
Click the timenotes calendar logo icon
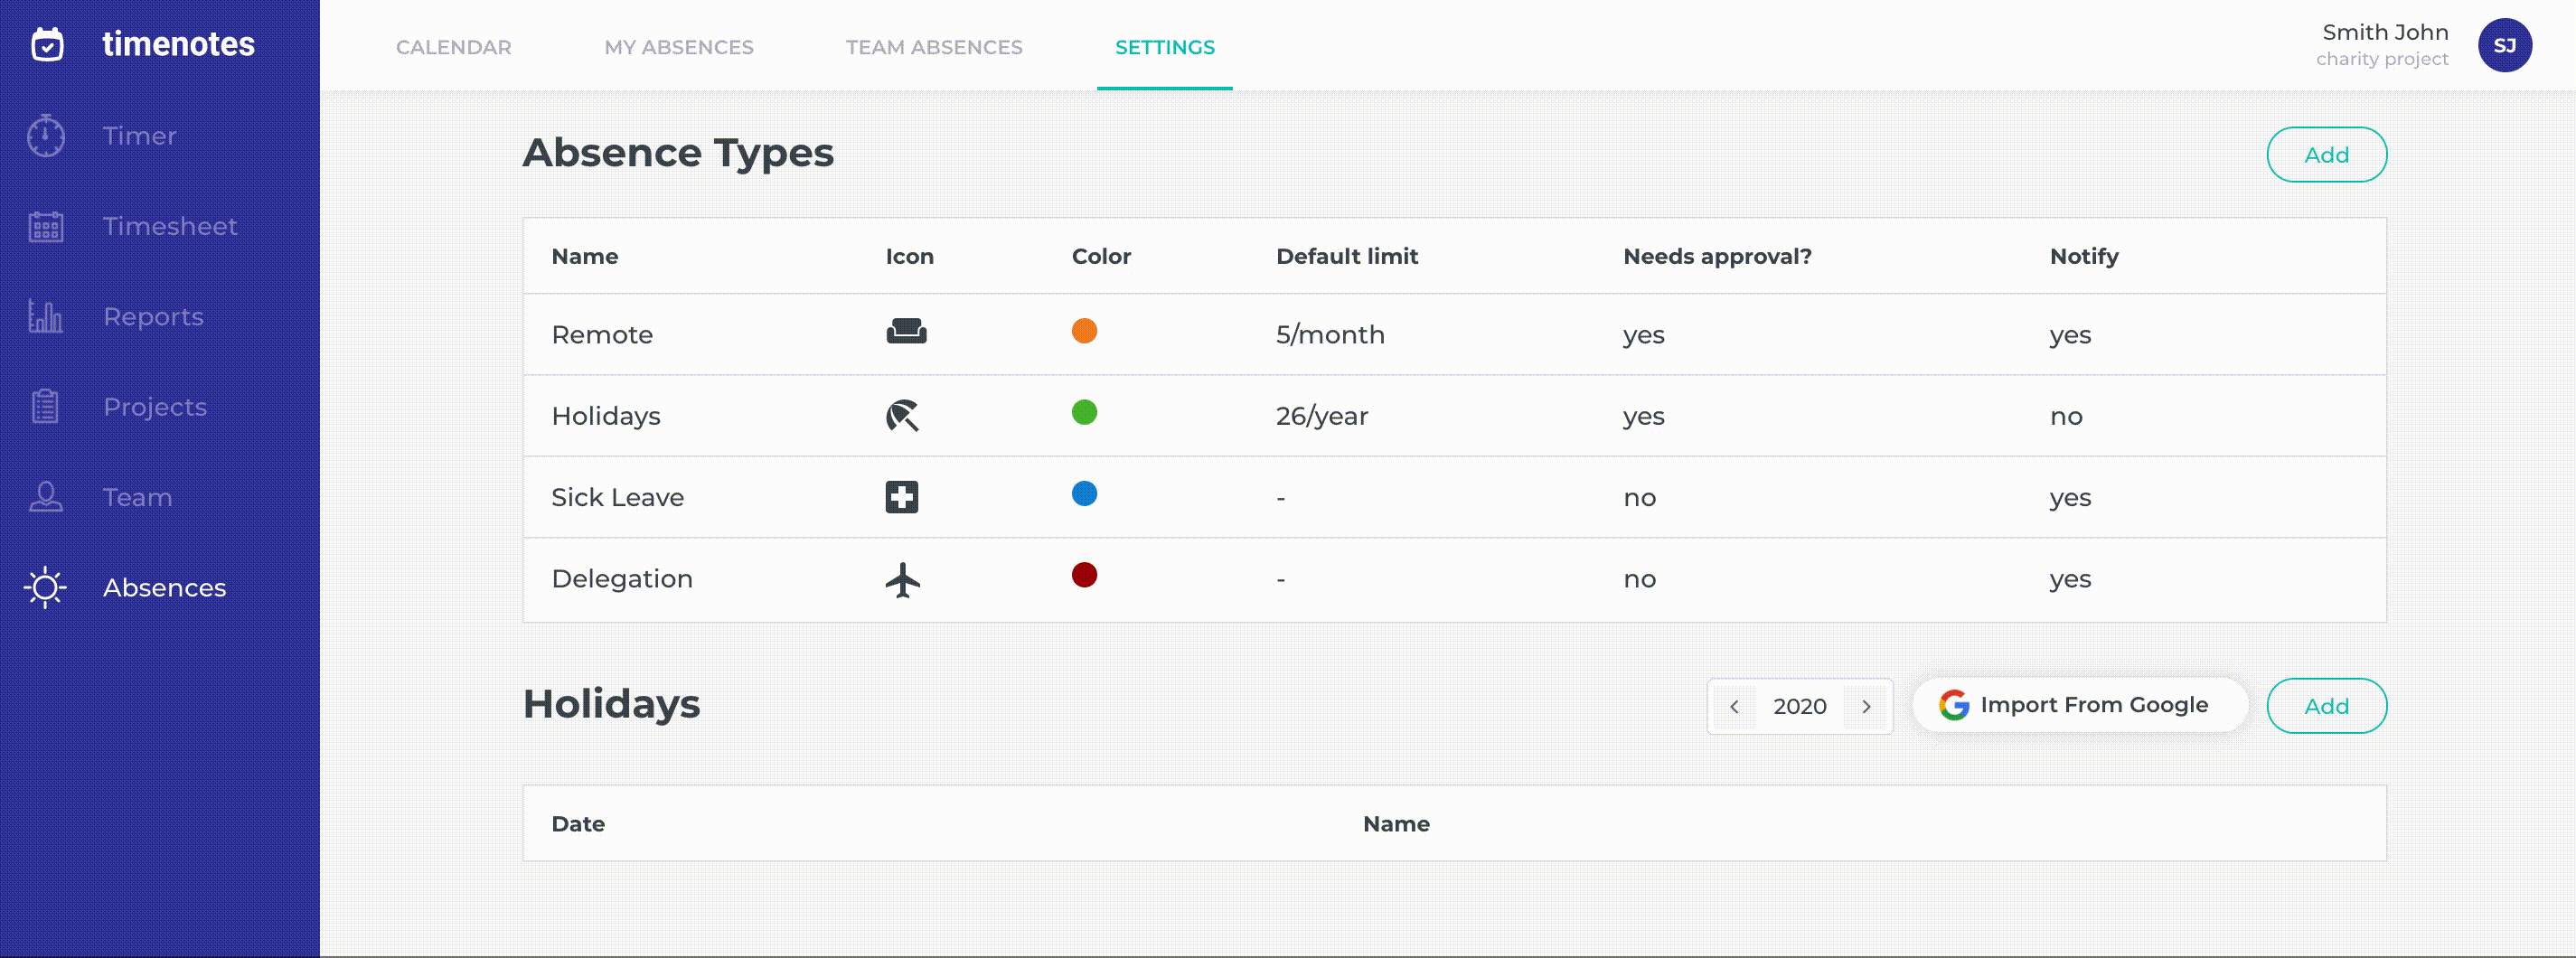click(47, 44)
